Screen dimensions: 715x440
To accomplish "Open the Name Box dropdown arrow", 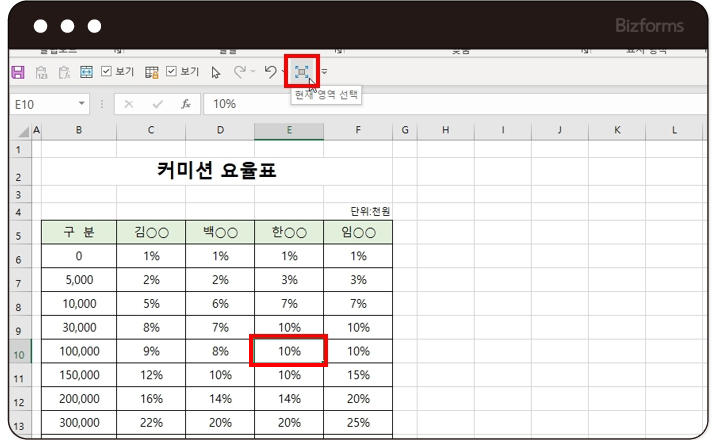I will 82,104.
